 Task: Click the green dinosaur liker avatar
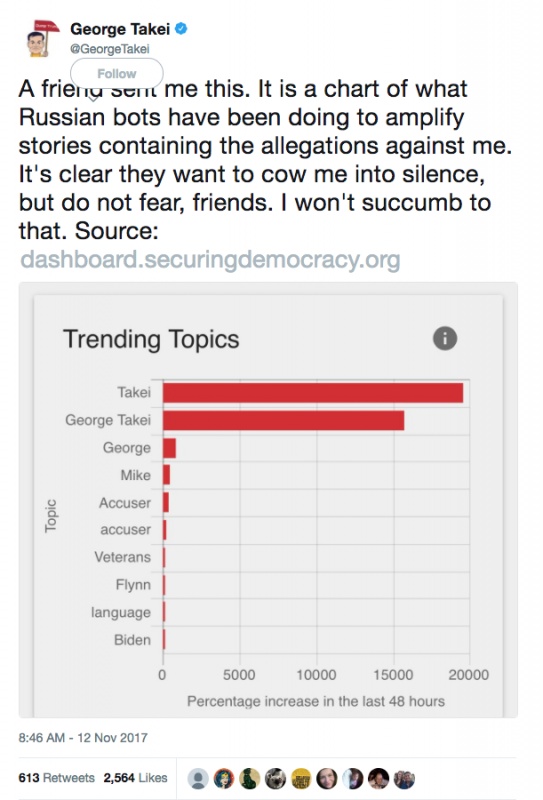[250, 779]
